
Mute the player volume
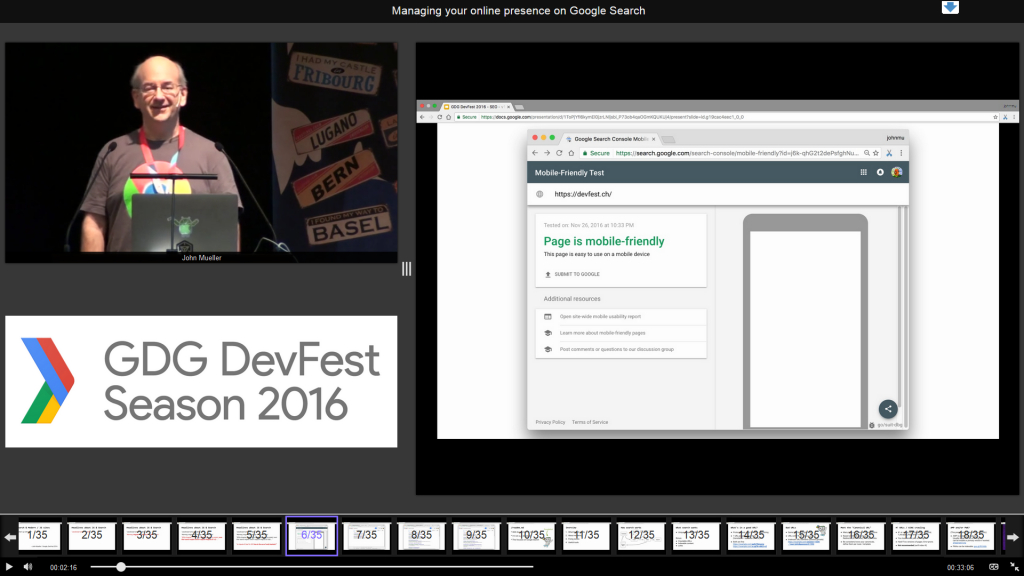point(28,567)
